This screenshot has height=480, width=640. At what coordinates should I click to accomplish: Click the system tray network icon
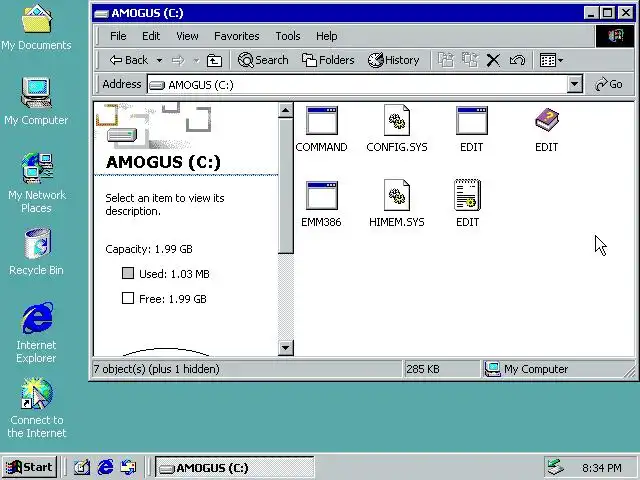(x=556, y=467)
